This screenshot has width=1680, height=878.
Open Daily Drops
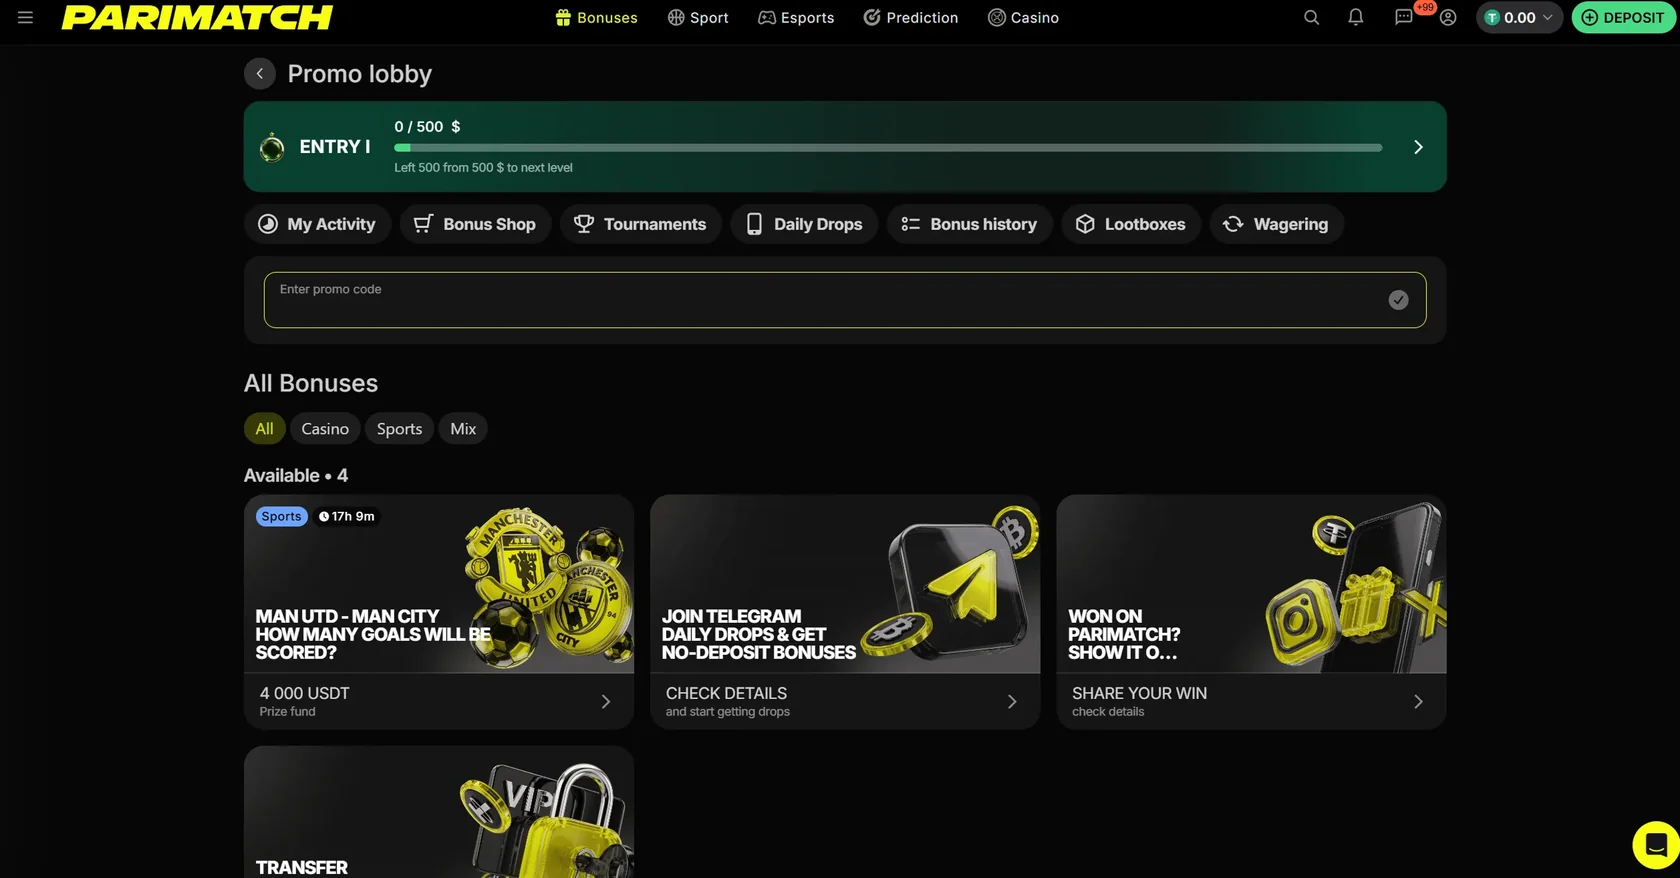pyautogui.click(x=804, y=224)
